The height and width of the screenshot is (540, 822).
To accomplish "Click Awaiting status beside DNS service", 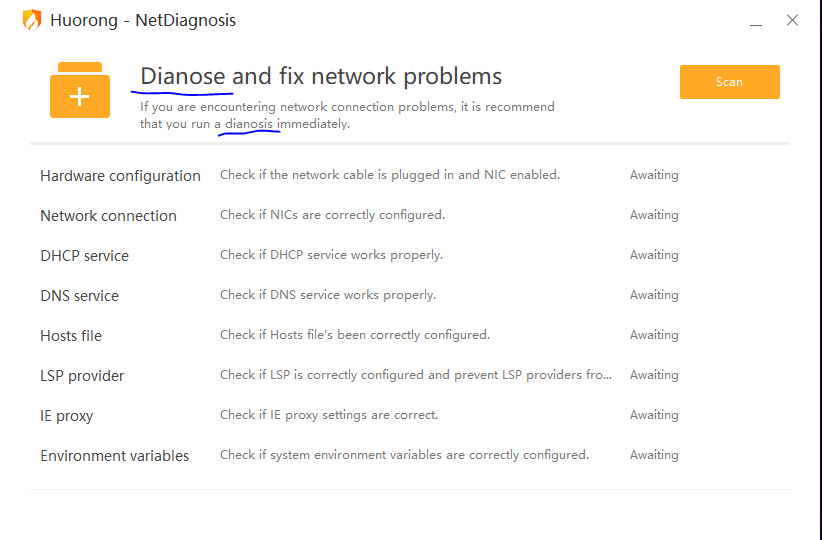I will click(x=654, y=295).
